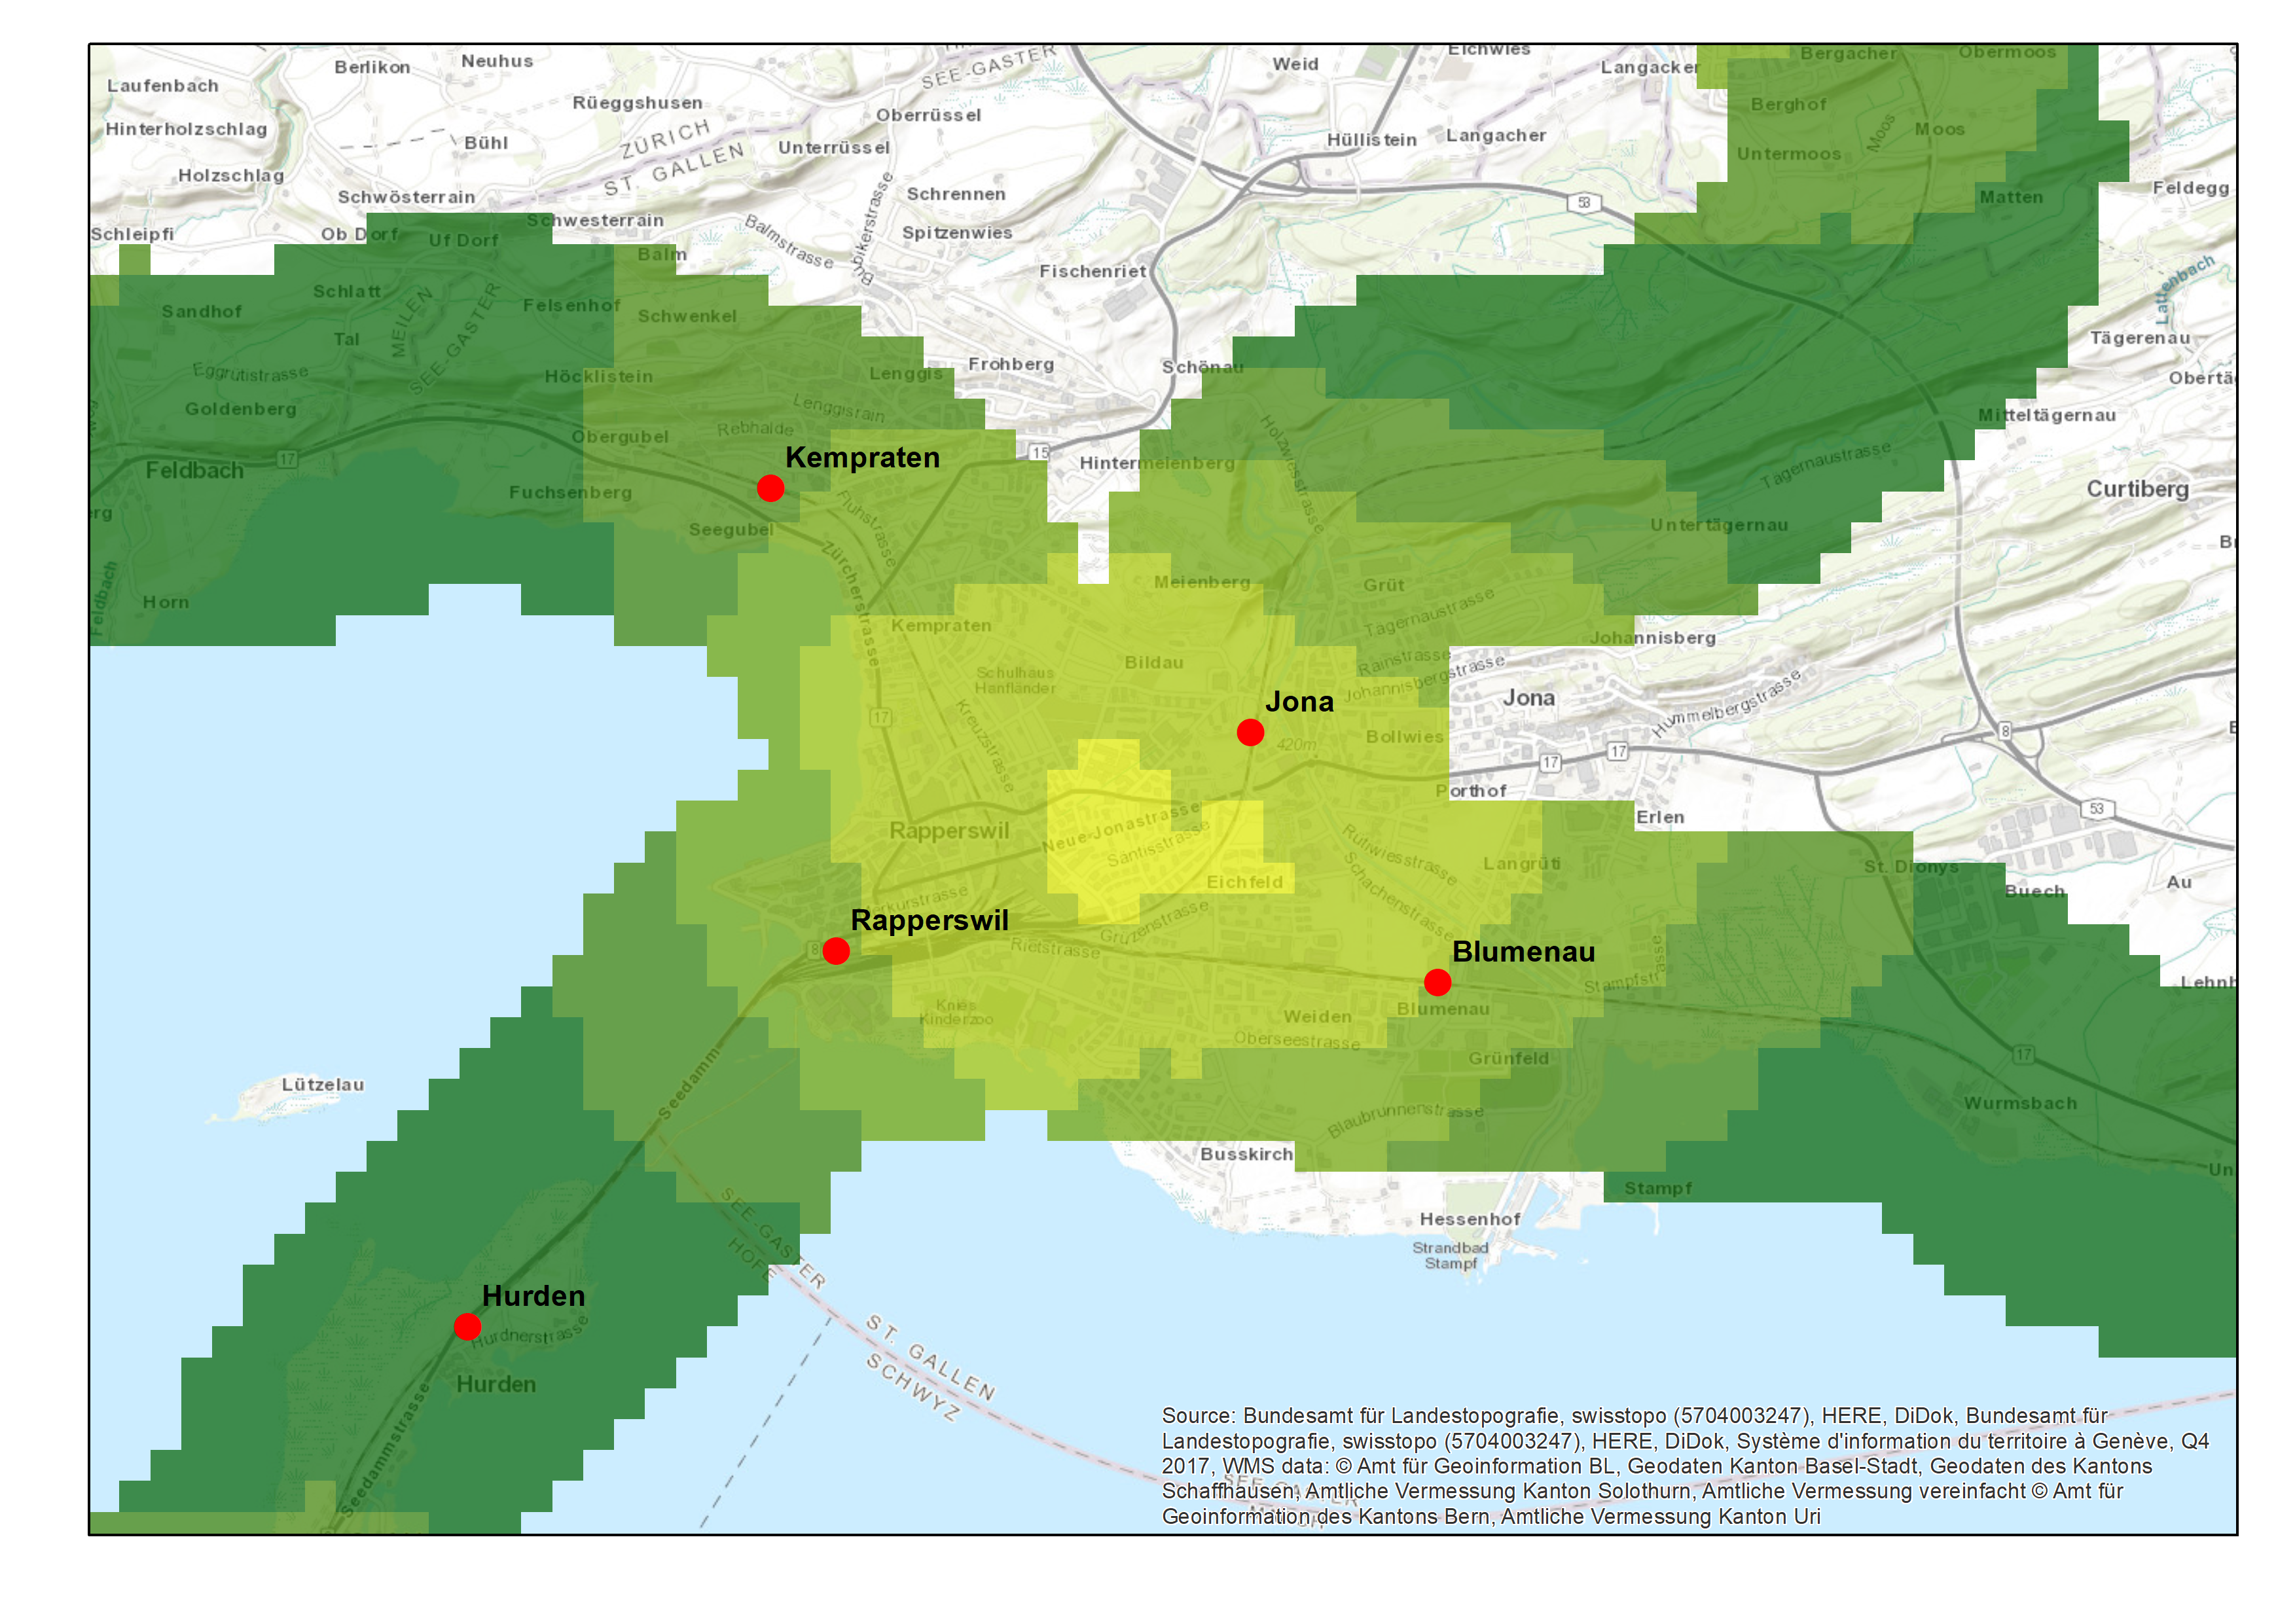Viewport: 2295px width, 1624px height.
Task: Click the Strandbad Stampf label
Action: (x=1450, y=1256)
